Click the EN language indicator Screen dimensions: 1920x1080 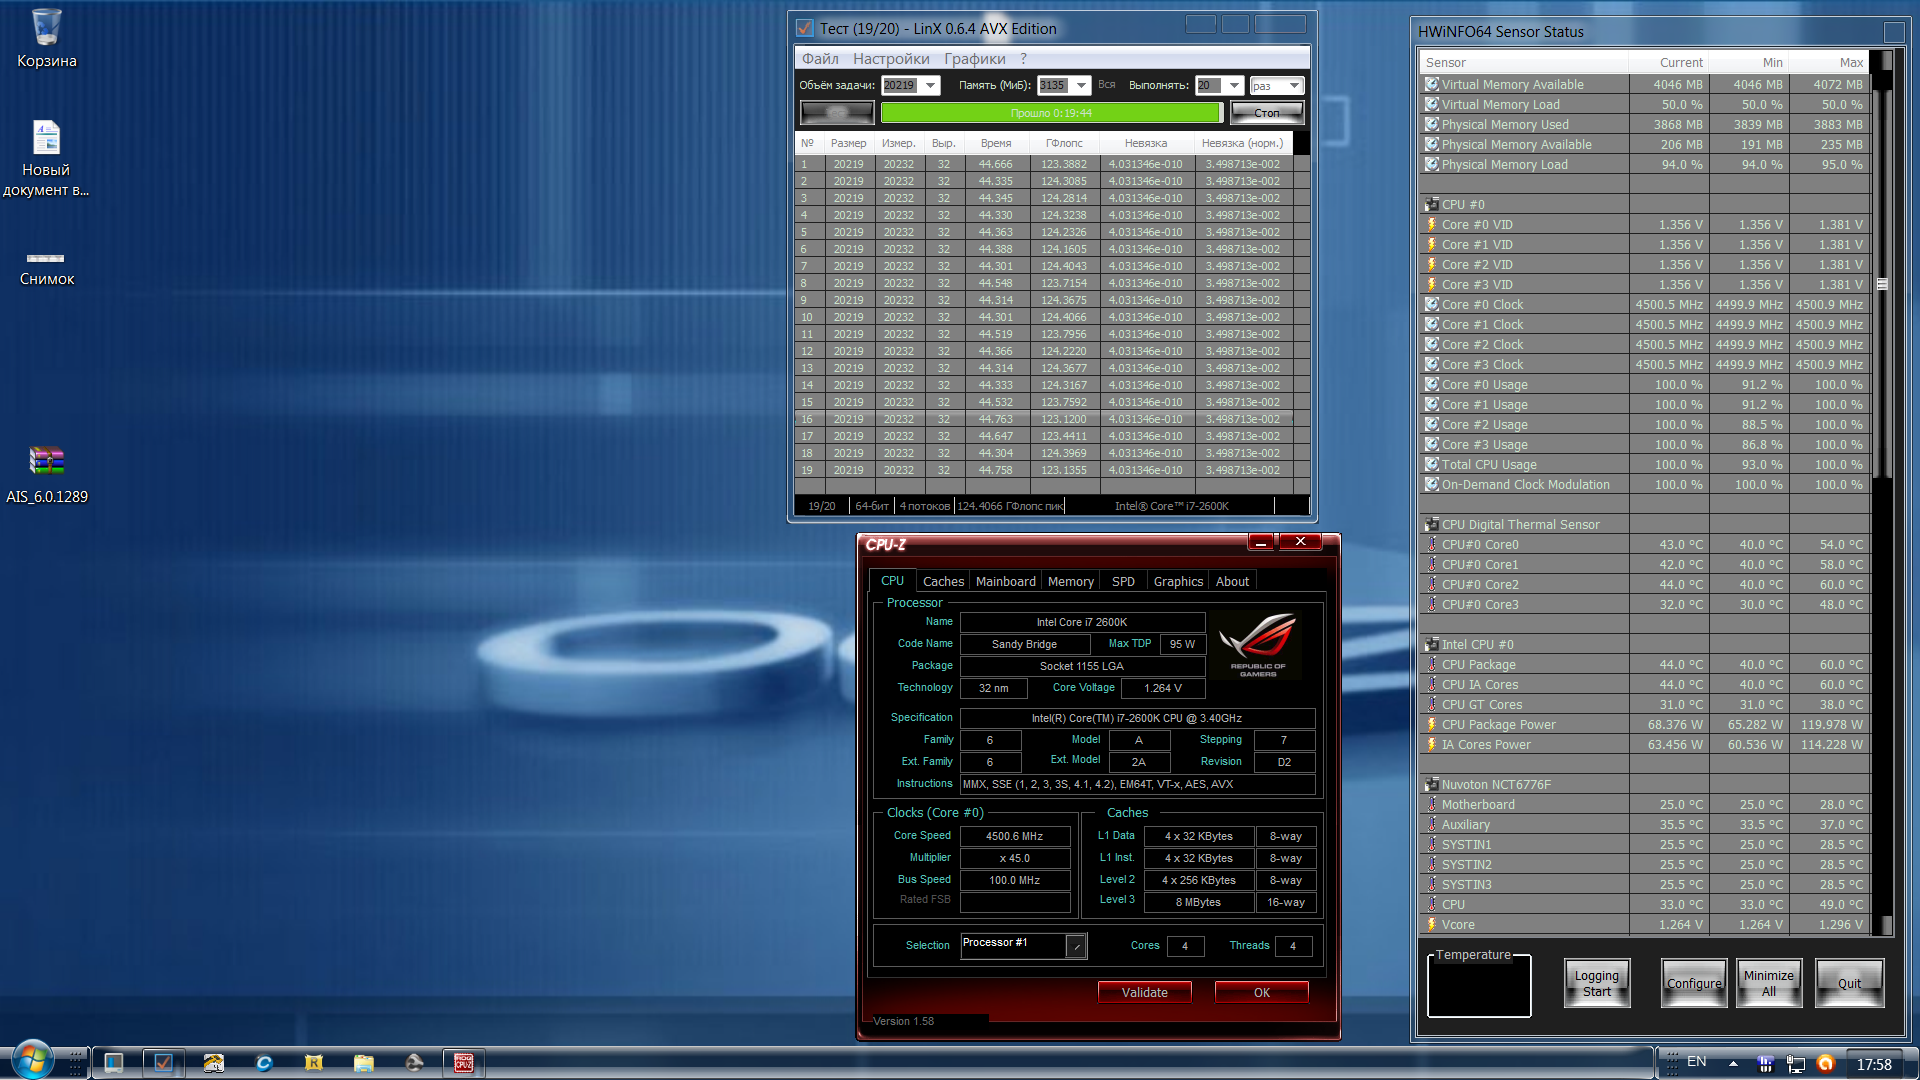click(x=1697, y=1062)
